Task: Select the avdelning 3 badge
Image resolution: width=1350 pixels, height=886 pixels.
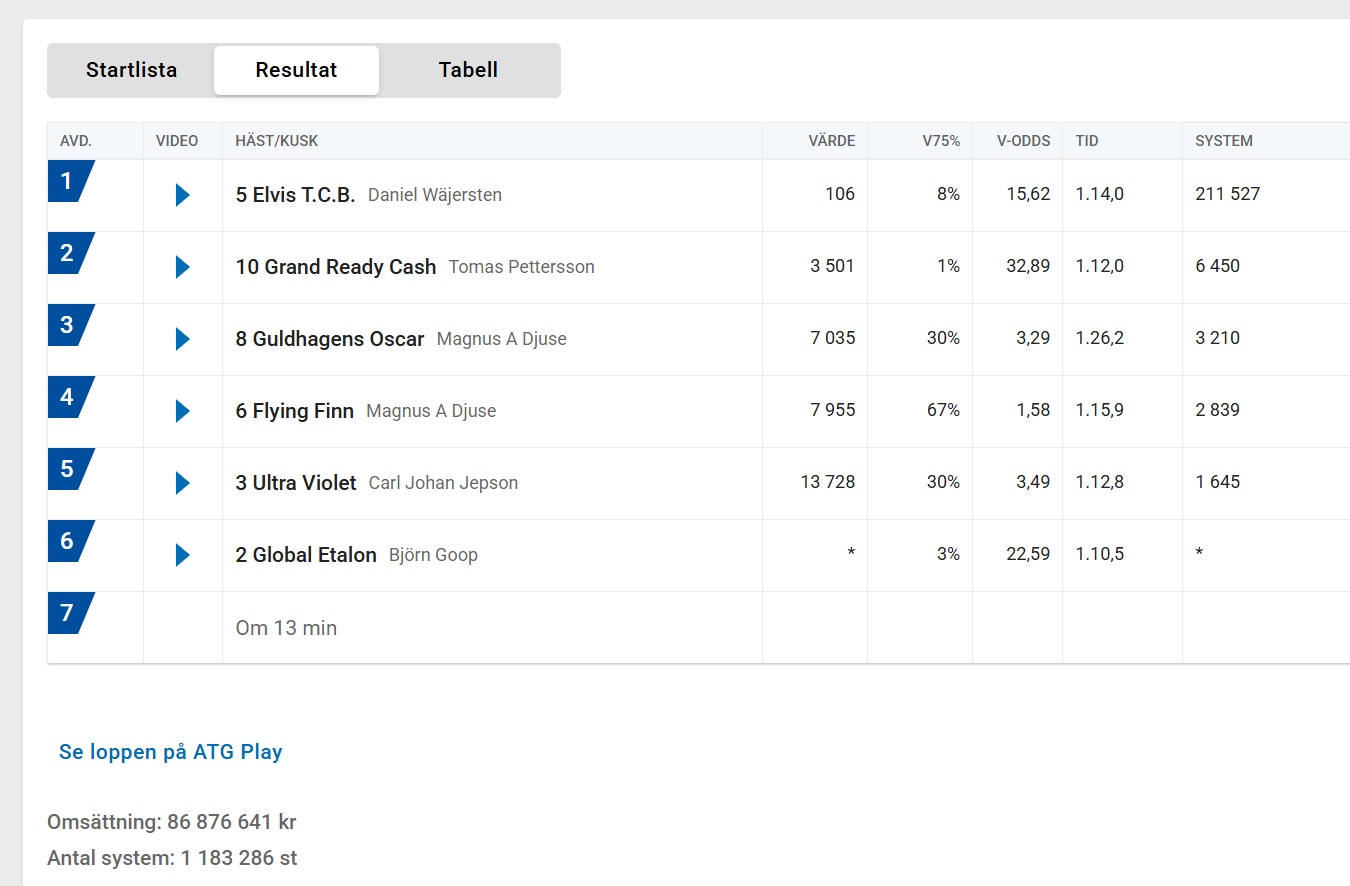Action: coord(70,325)
